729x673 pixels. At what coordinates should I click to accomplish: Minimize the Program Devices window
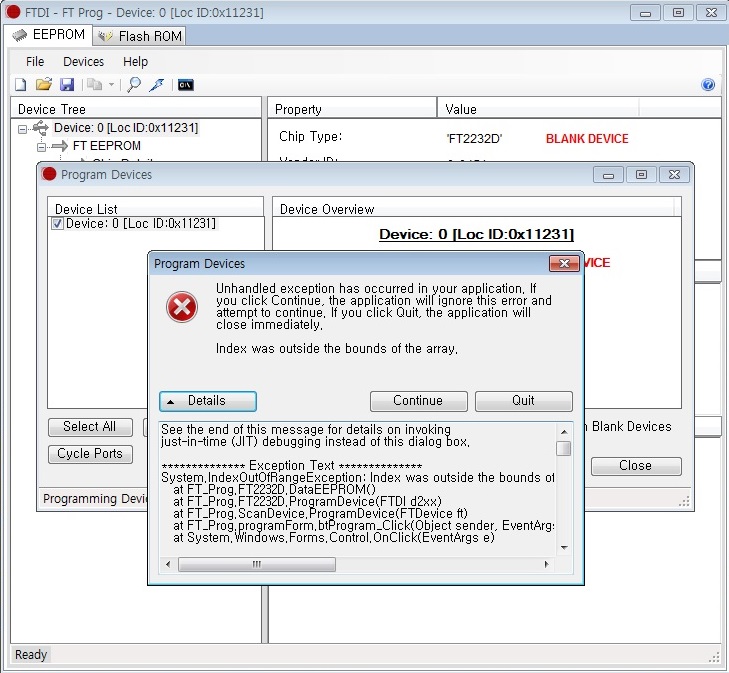pos(608,175)
